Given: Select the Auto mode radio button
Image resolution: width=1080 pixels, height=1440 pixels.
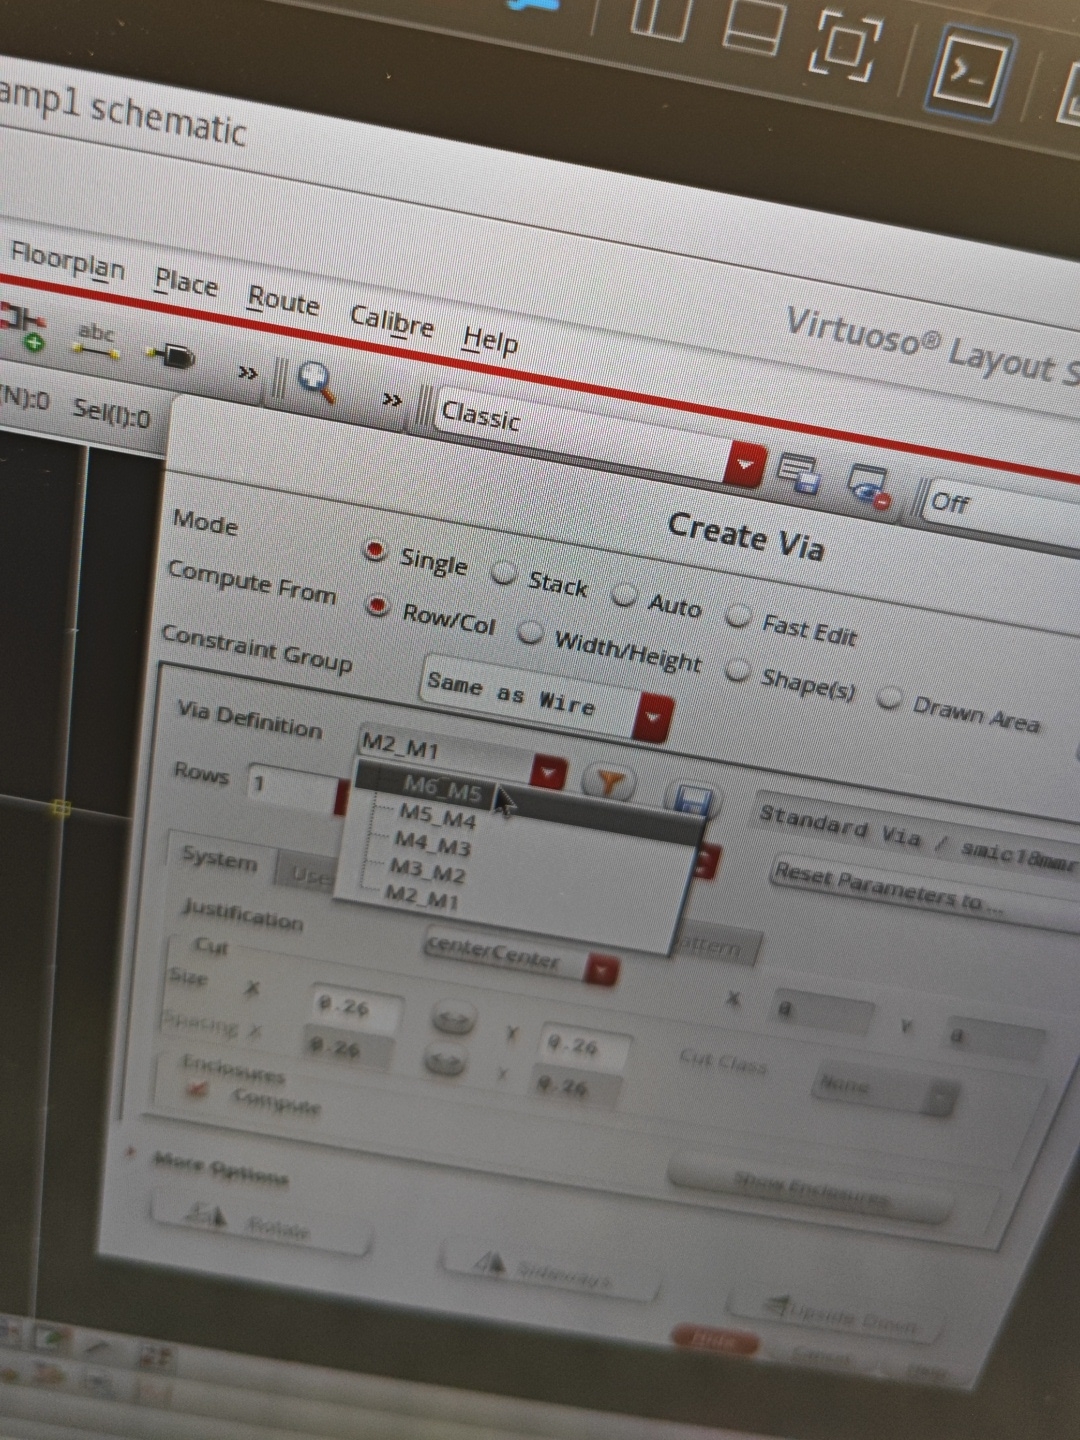Looking at the screenshot, I should click(624, 595).
